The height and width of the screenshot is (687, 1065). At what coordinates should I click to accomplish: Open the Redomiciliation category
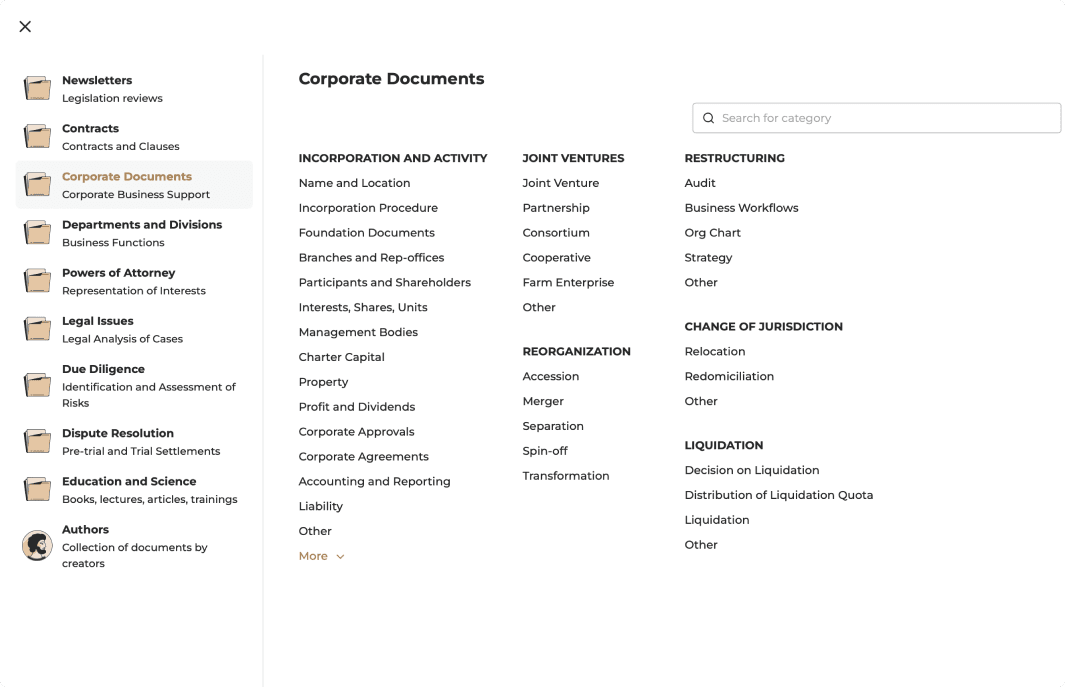(x=729, y=376)
